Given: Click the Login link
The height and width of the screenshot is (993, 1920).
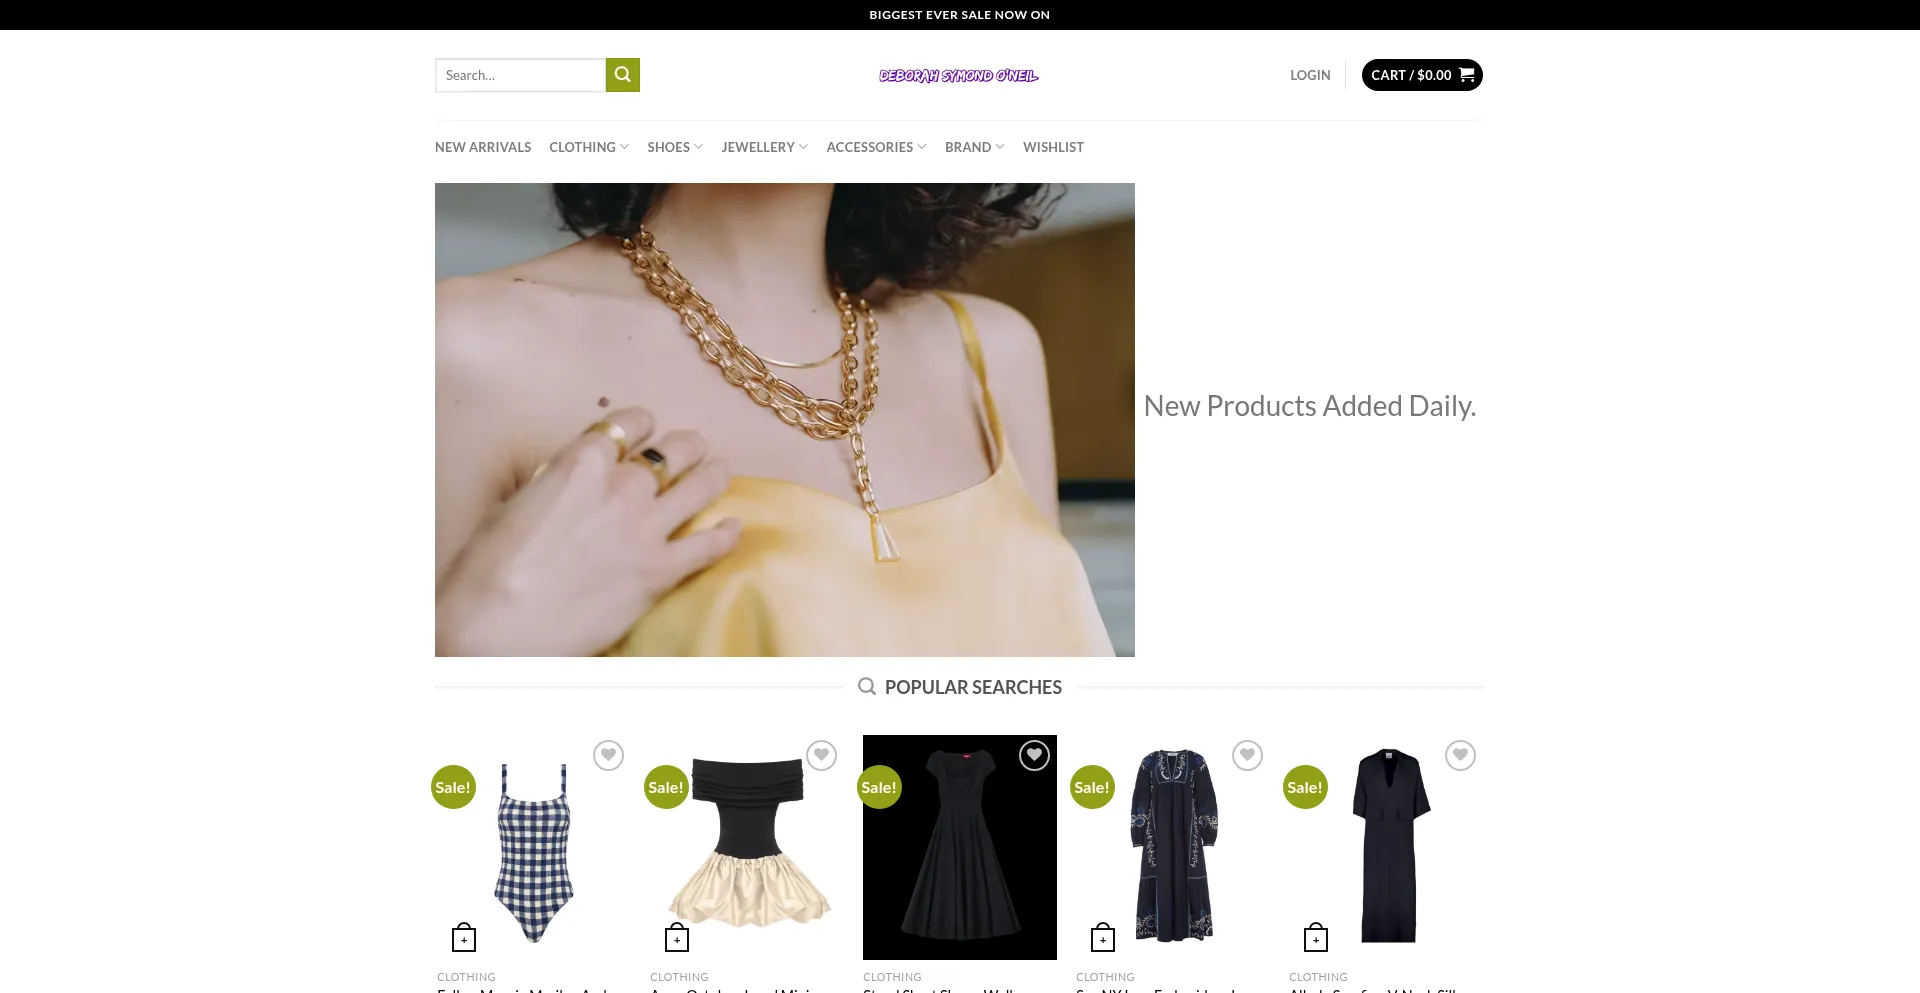Looking at the screenshot, I should click(x=1310, y=75).
